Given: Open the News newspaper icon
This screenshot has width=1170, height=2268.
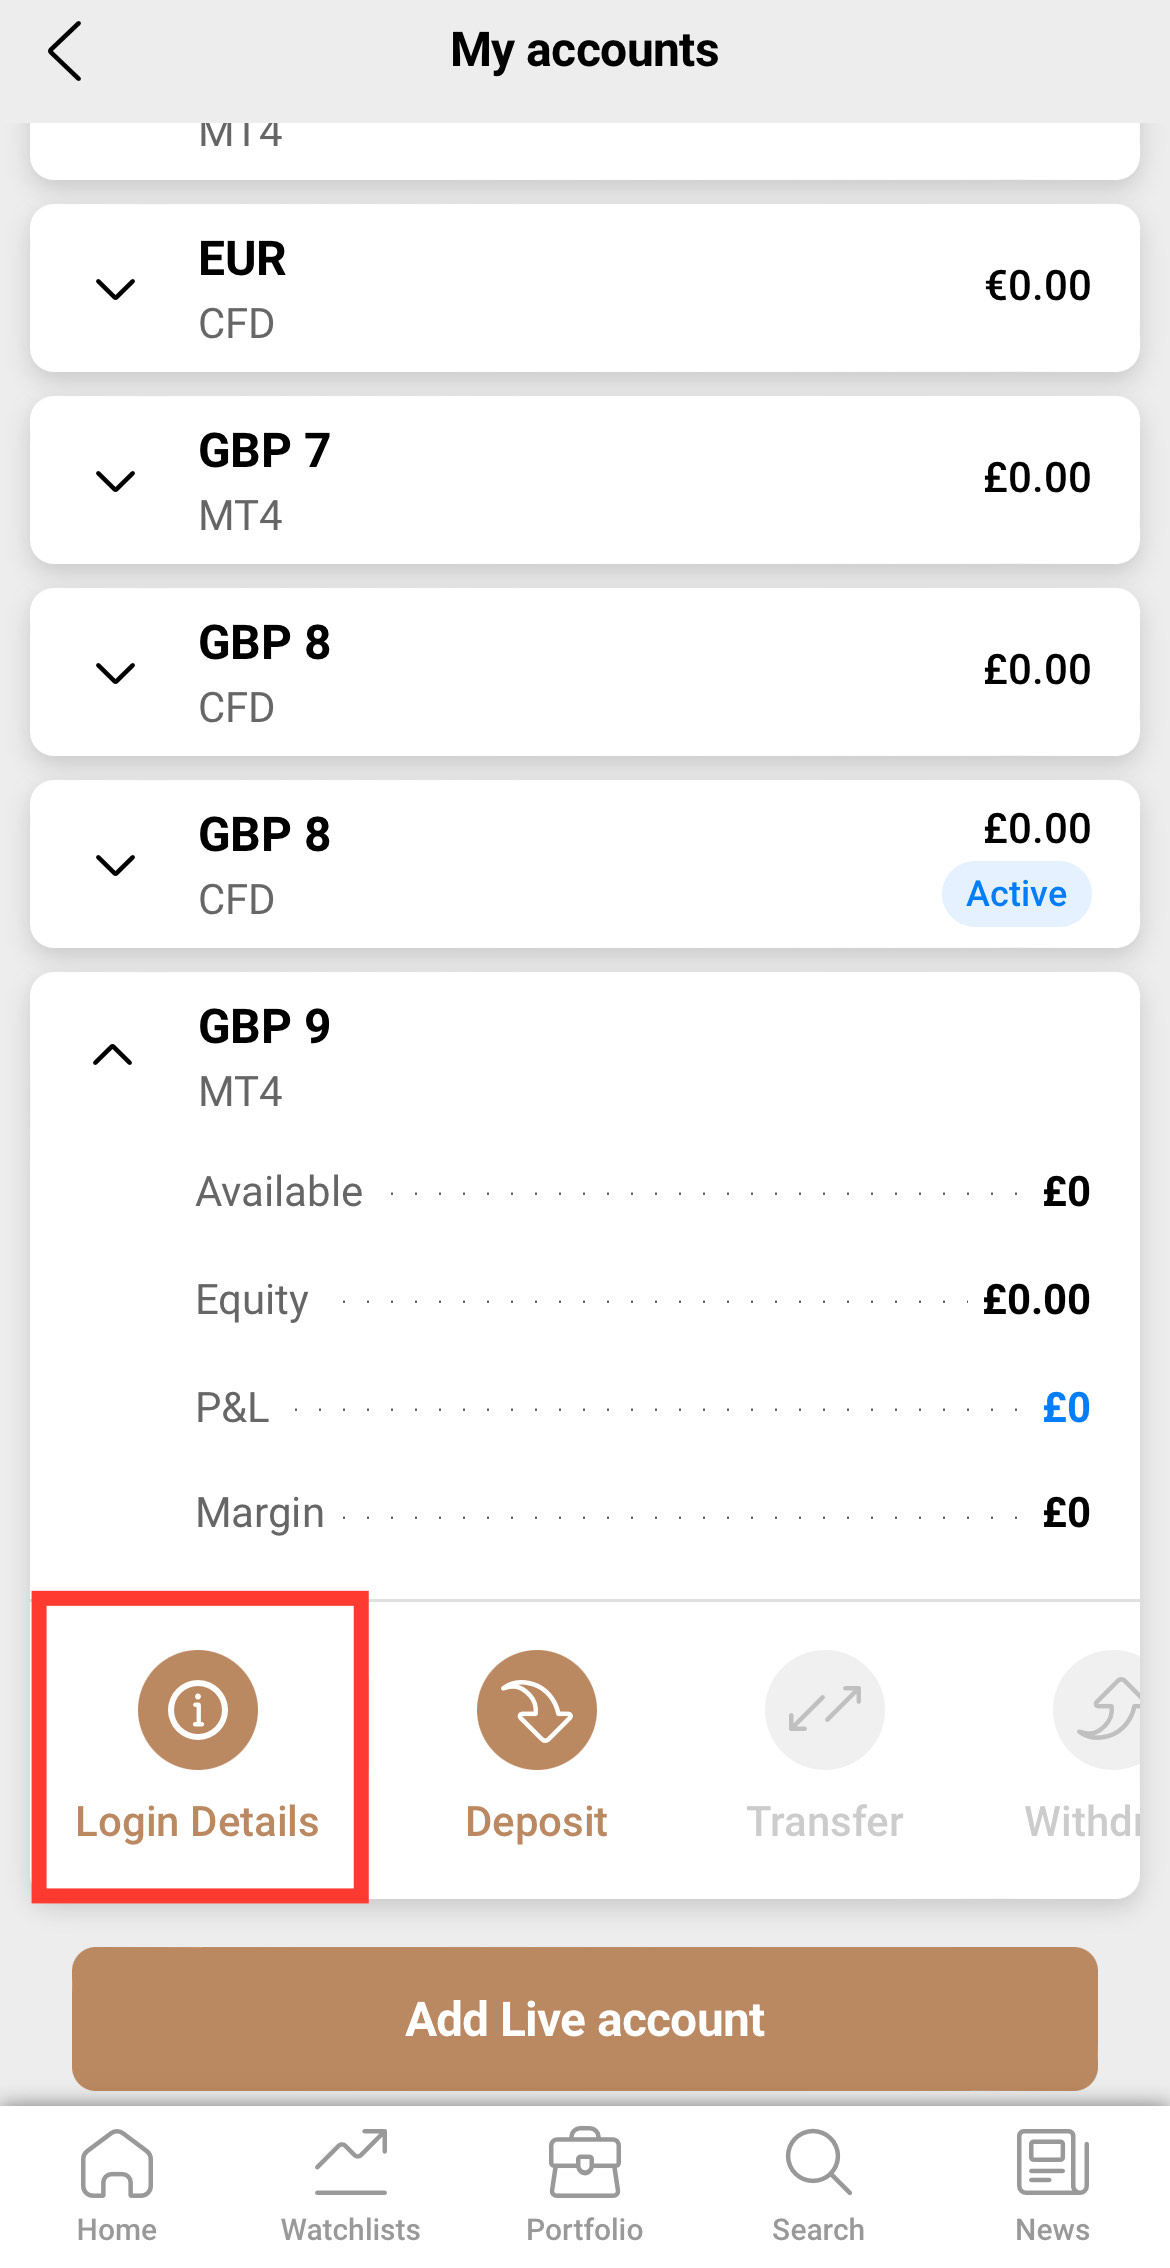Looking at the screenshot, I should (1052, 2164).
